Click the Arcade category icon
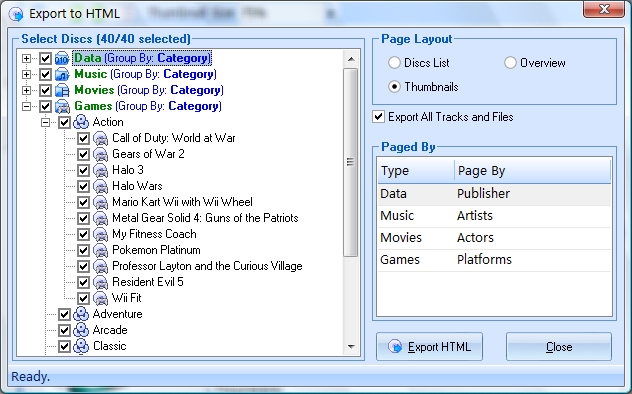This screenshot has height=394, width=632. coord(81,330)
